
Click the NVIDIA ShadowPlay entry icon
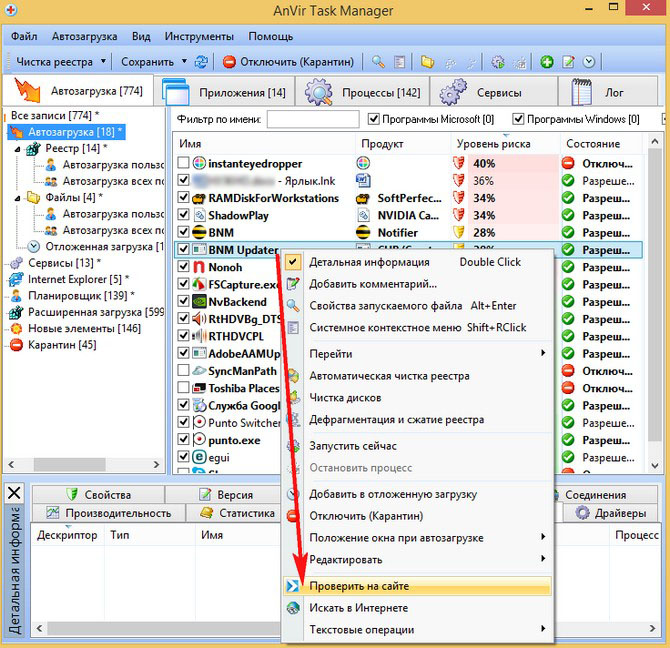point(198,215)
